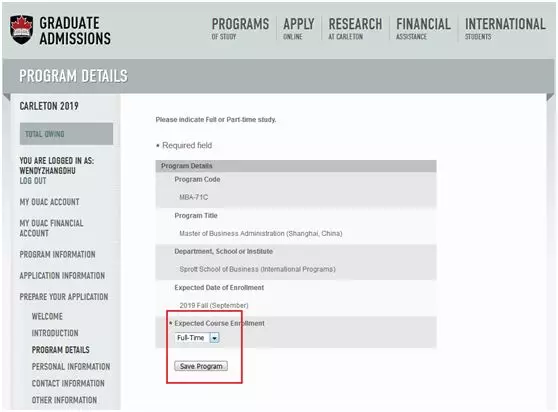Click the Total Owing box
This screenshot has height=412, width=558.
pyautogui.click(x=67, y=134)
